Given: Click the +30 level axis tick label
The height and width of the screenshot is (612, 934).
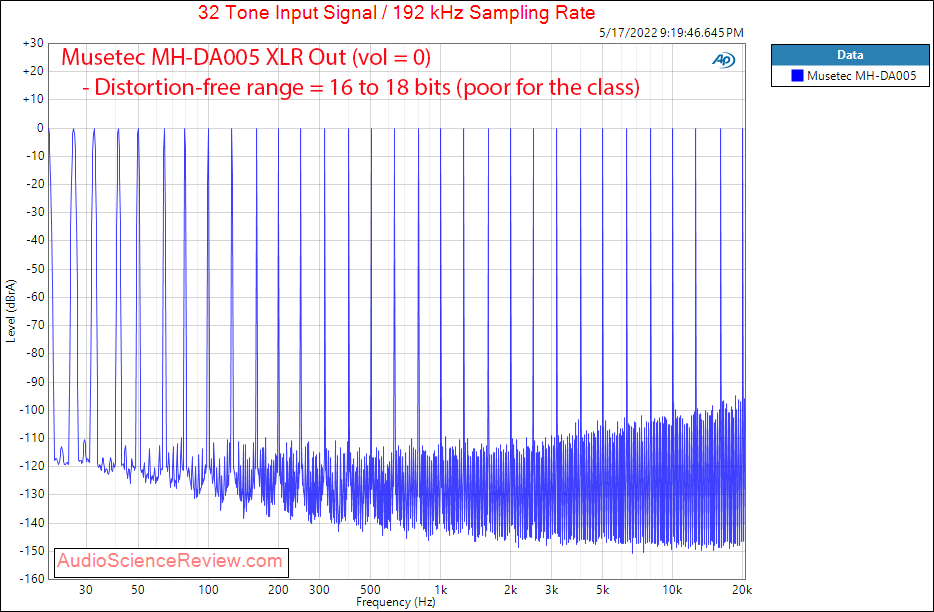Looking at the screenshot, I should pos(33,43).
